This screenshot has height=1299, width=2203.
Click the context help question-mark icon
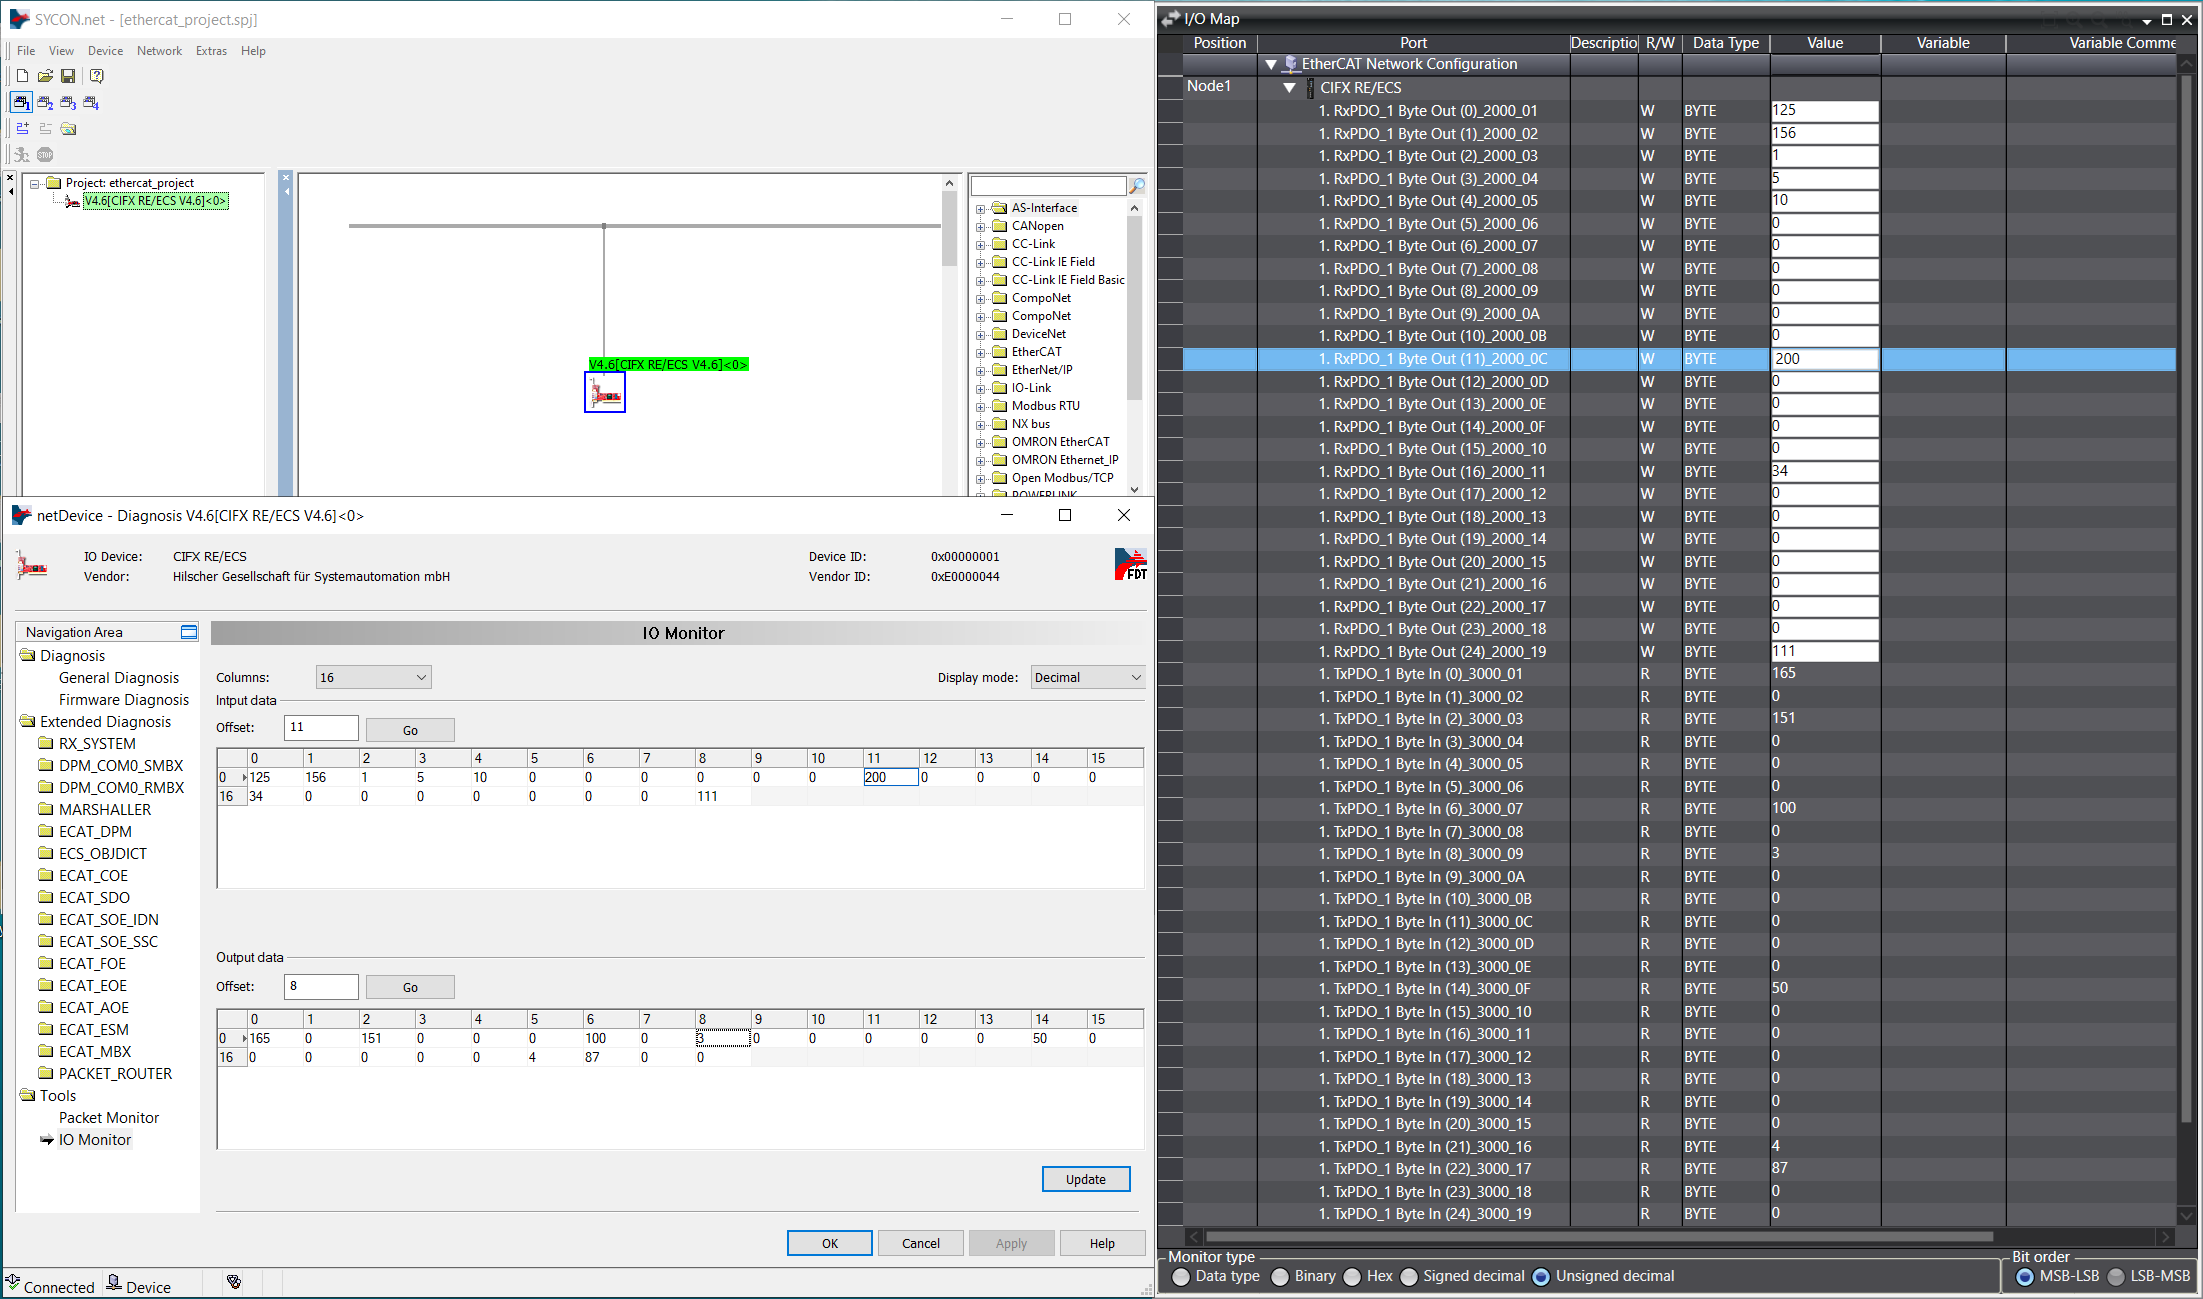pos(96,76)
